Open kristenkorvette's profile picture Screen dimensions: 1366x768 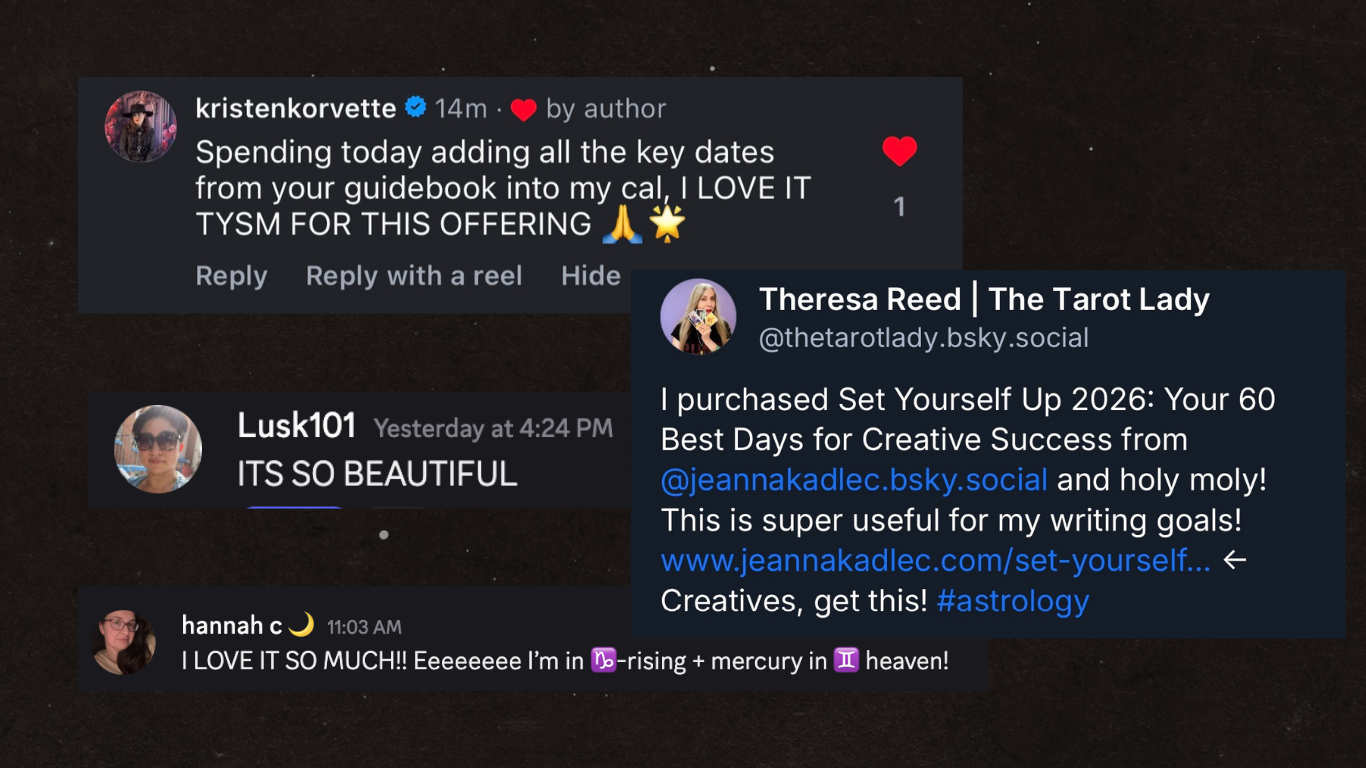[x=141, y=127]
